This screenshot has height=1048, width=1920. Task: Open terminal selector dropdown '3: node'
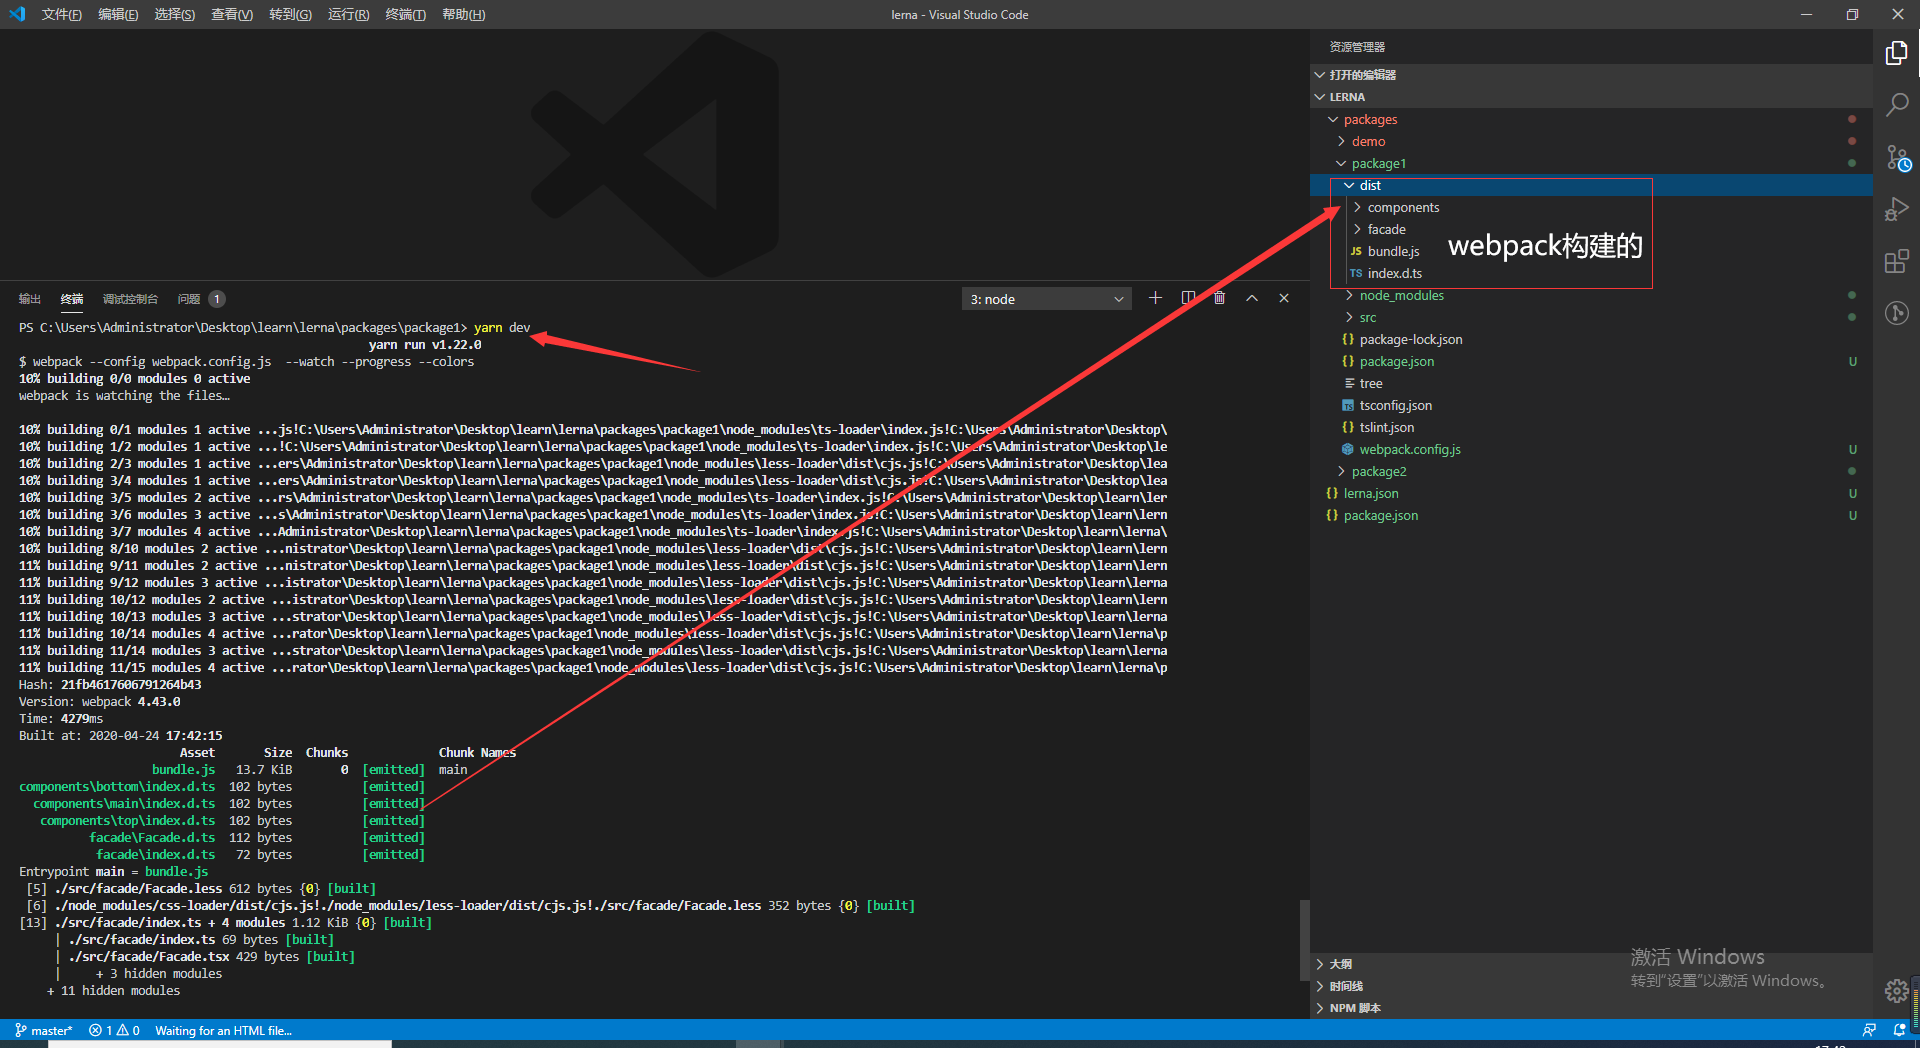tap(1047, 299)
